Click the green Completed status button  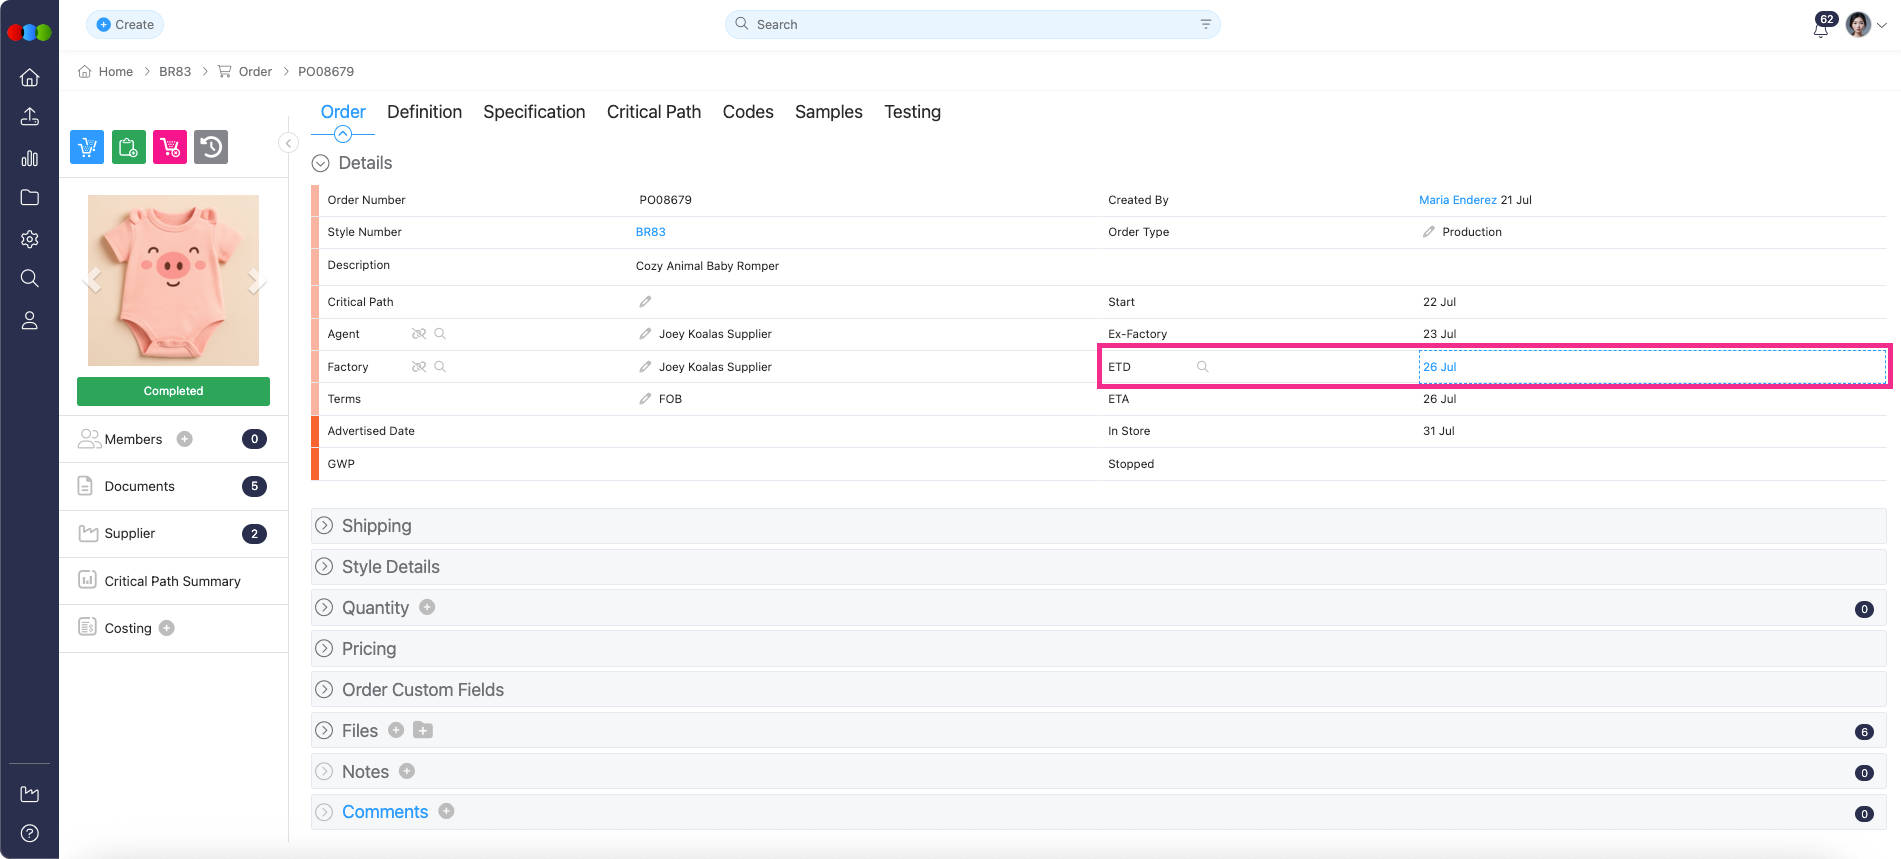tap(173, 391)
